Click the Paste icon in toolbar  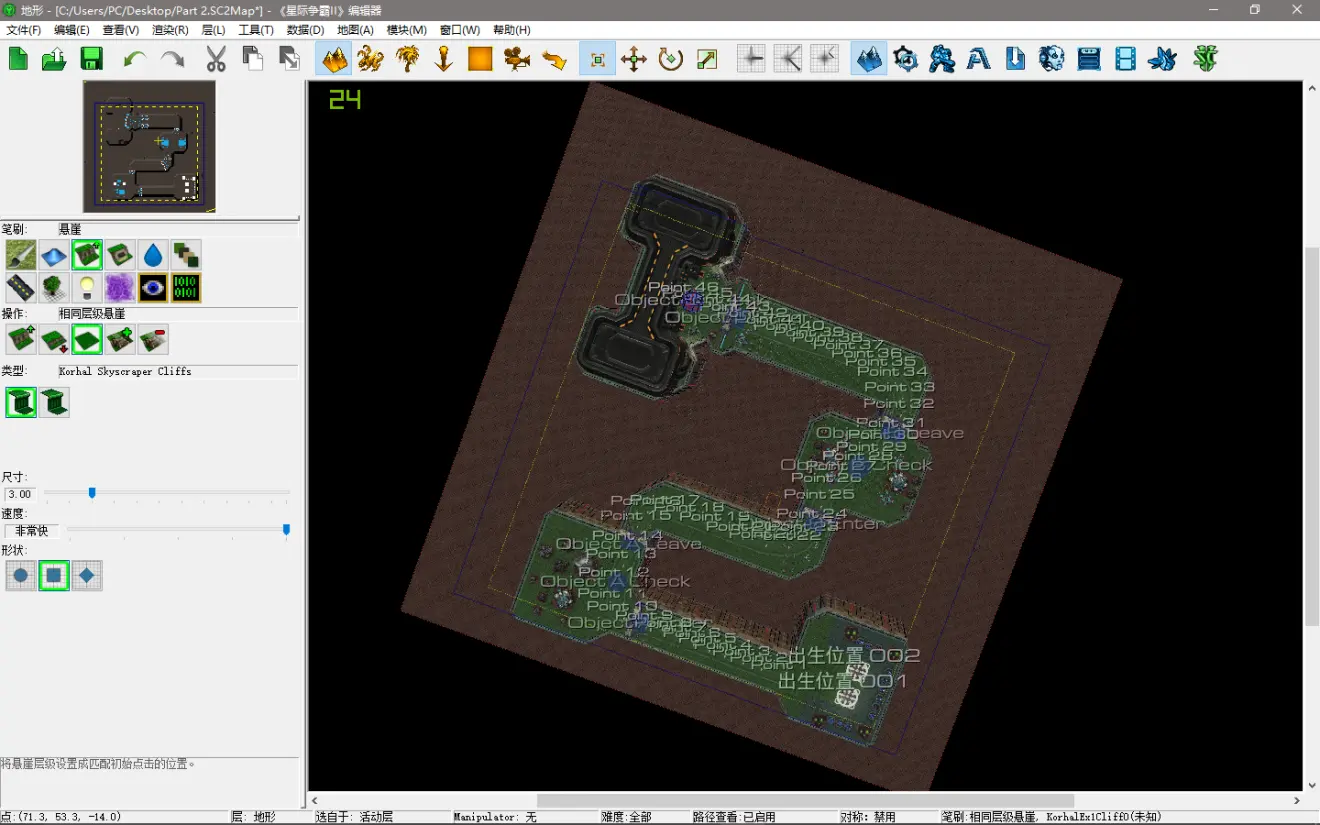pyautogui.click(x=290, y=59)
